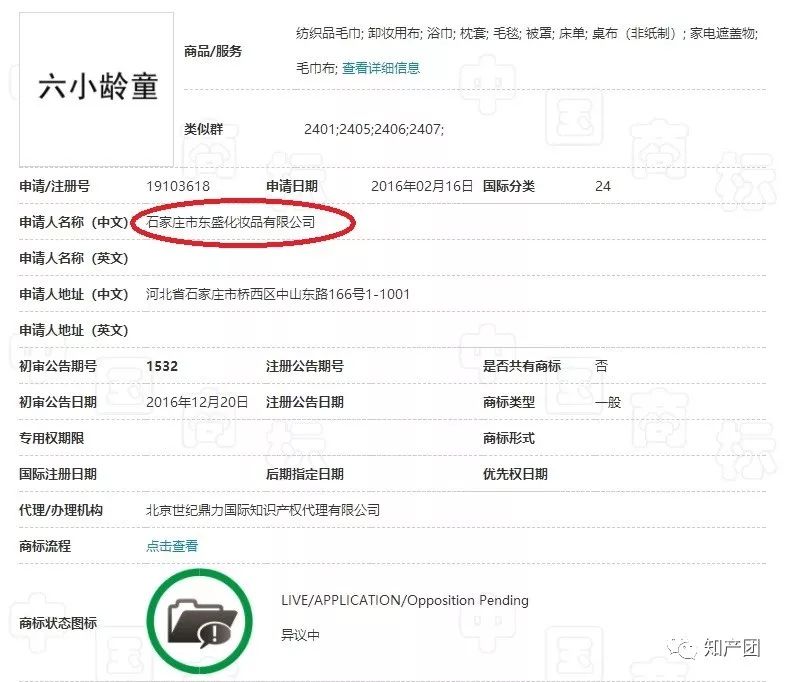
Task: Click the 申请人名称（中文） label
Action: (74, 222)
